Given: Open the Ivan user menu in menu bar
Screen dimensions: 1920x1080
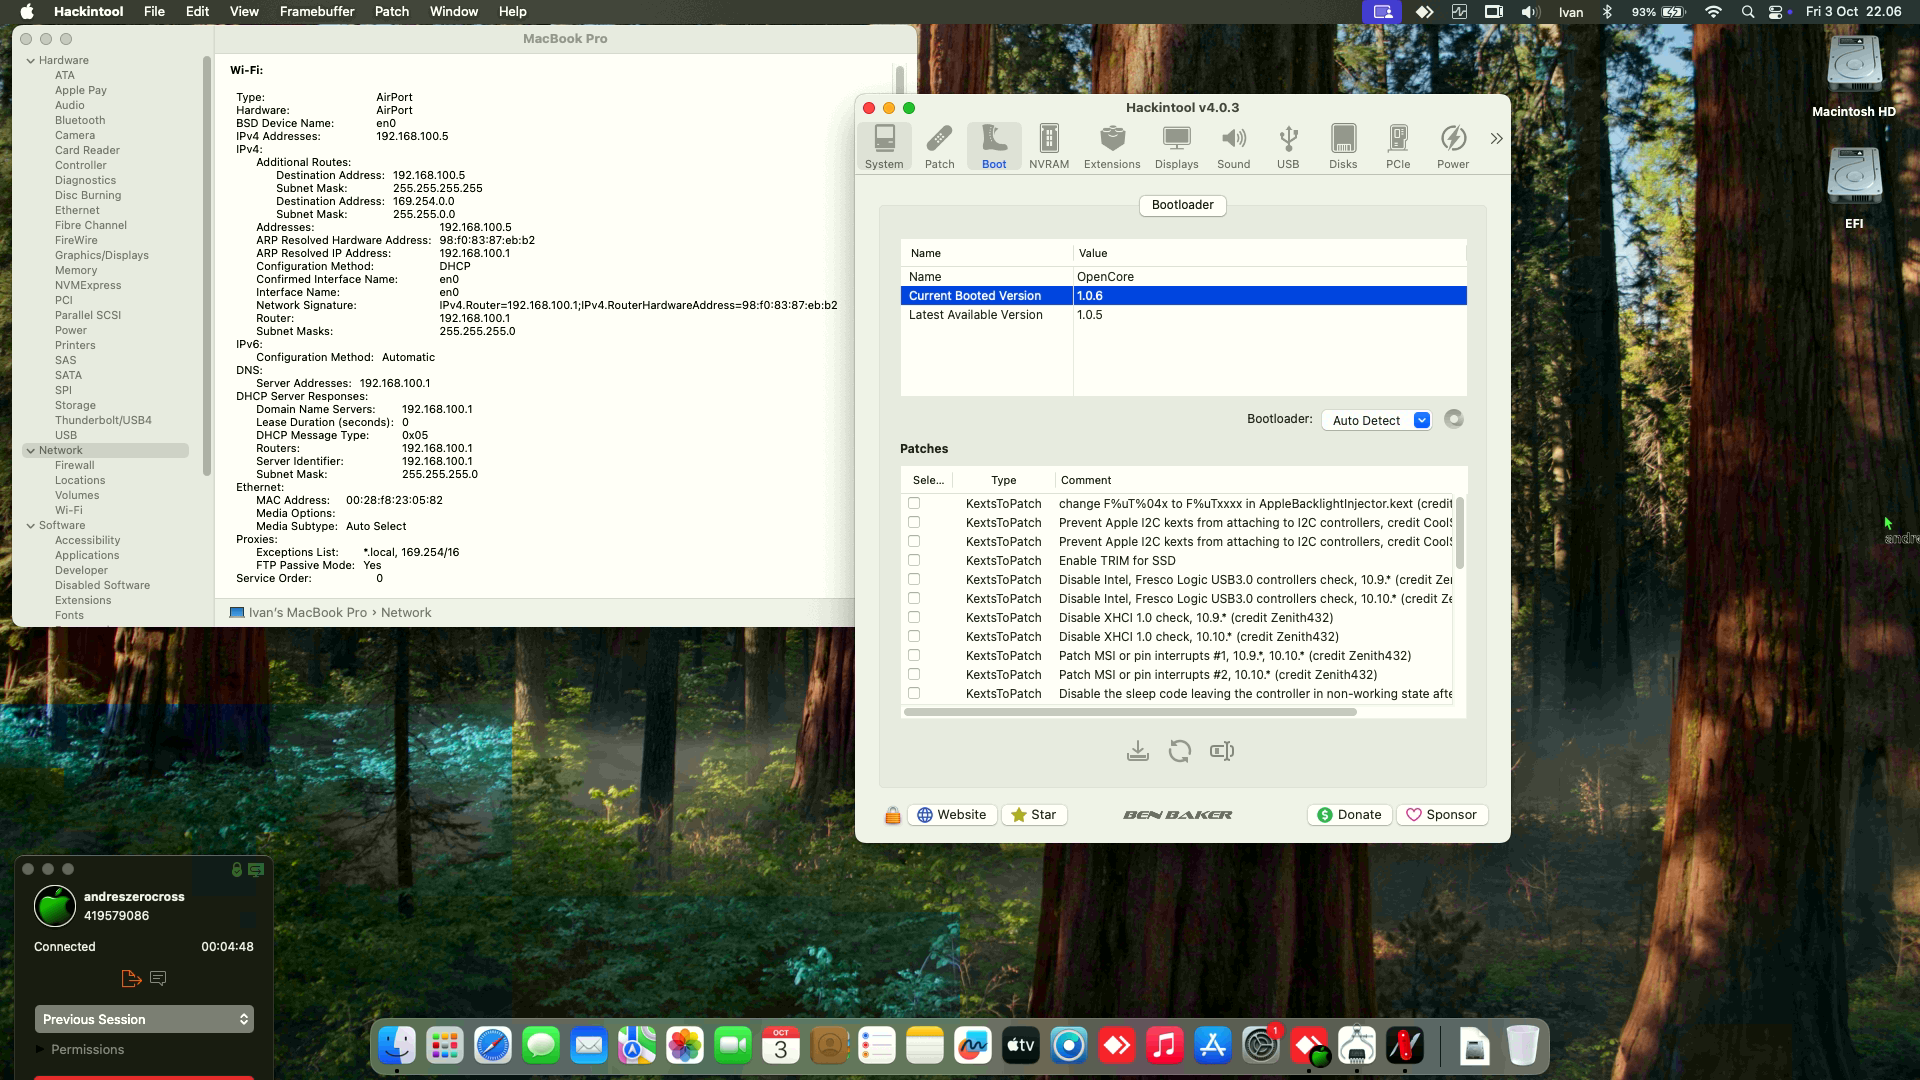Looking at the screenshot, I should click(1571, 12).
